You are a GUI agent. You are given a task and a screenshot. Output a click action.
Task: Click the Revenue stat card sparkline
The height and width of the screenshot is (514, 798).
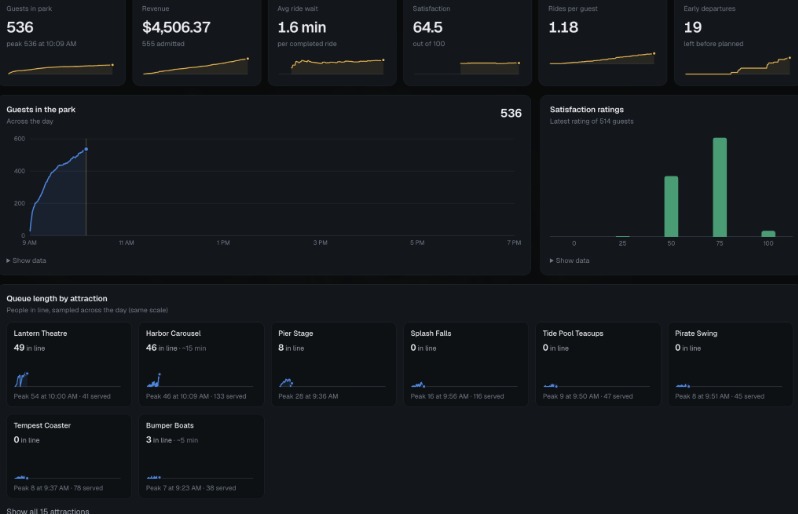point(196,67)
